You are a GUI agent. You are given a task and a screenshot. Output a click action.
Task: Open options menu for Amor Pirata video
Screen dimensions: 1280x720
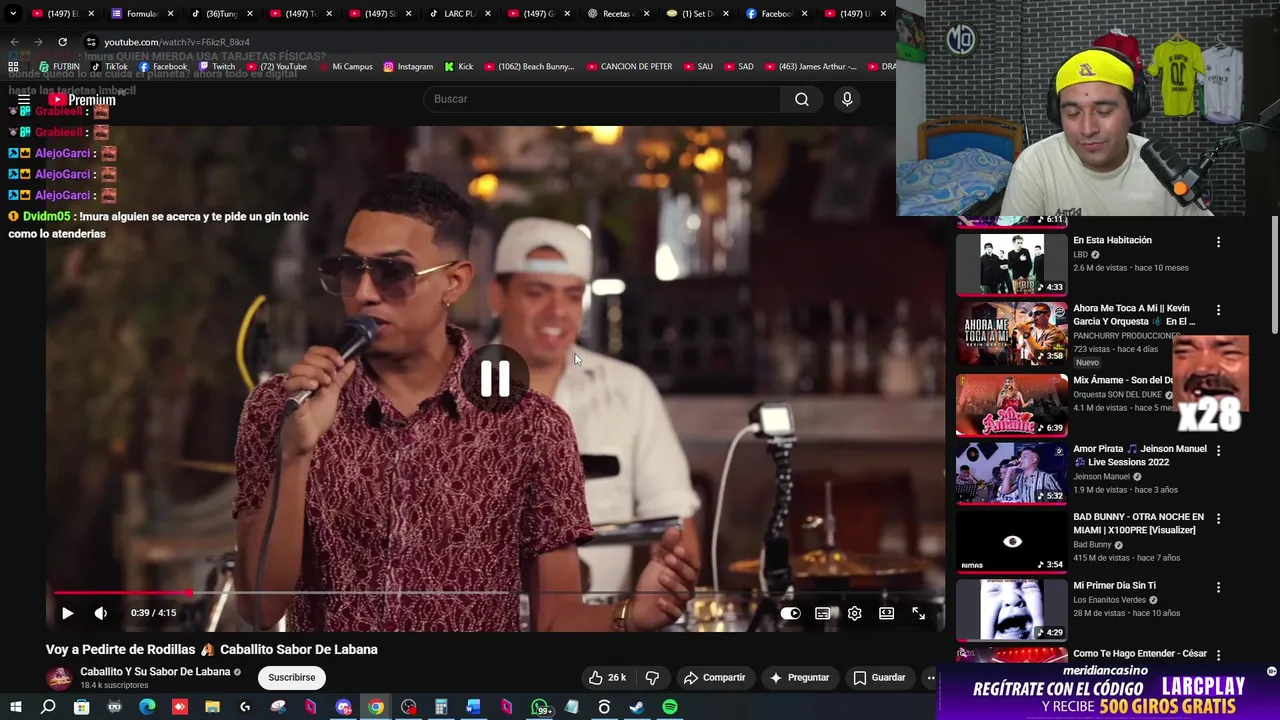point(1218,450)
